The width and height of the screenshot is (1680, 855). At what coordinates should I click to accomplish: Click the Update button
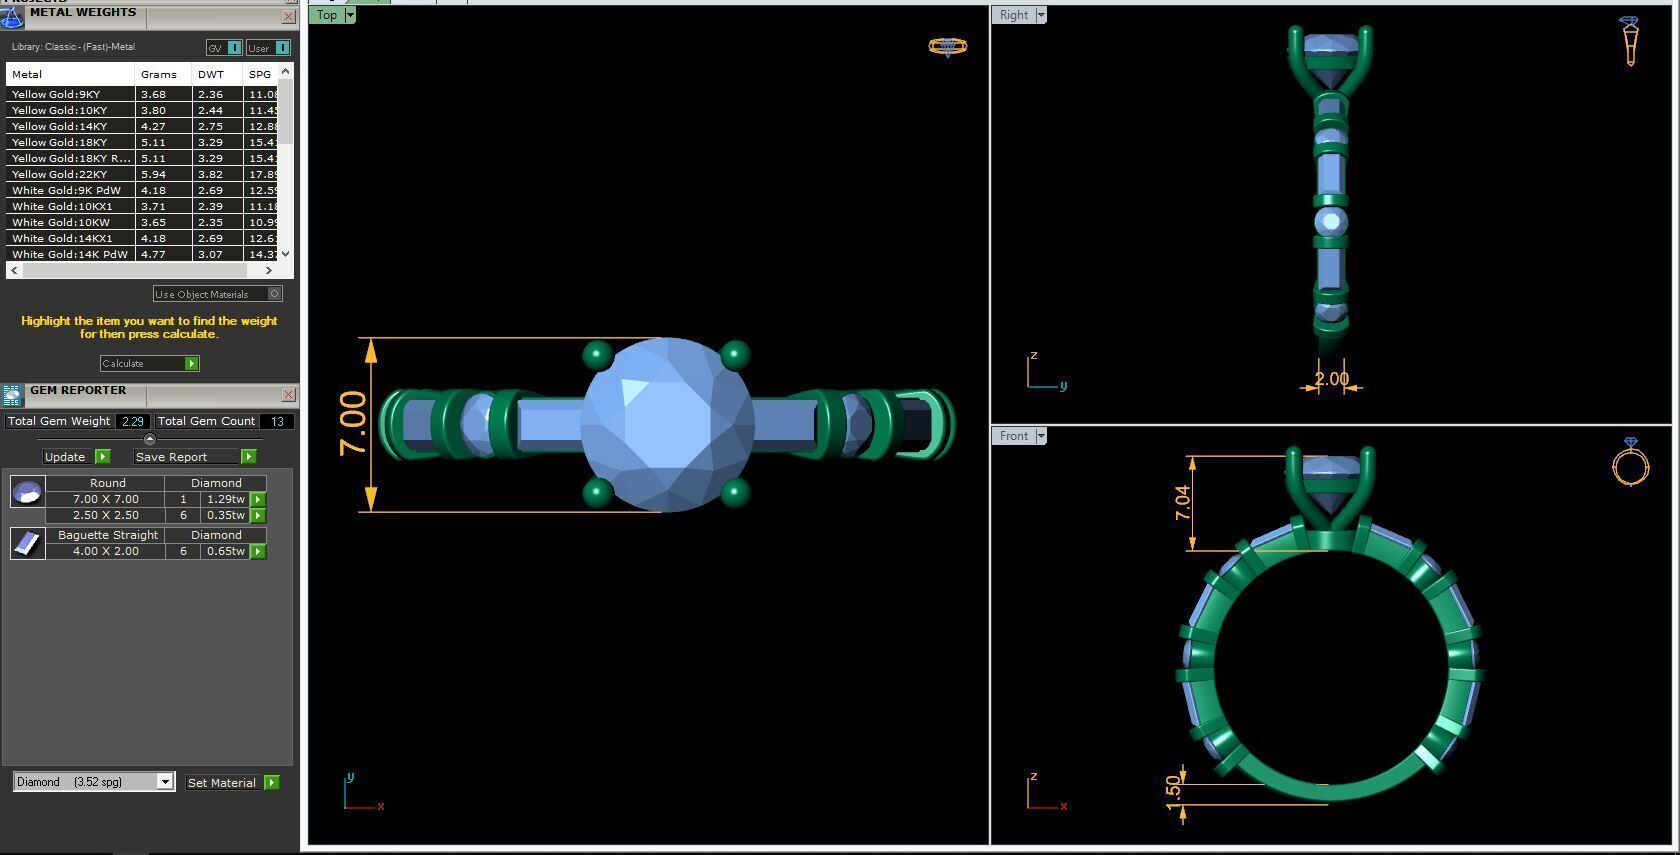[65, 457]
